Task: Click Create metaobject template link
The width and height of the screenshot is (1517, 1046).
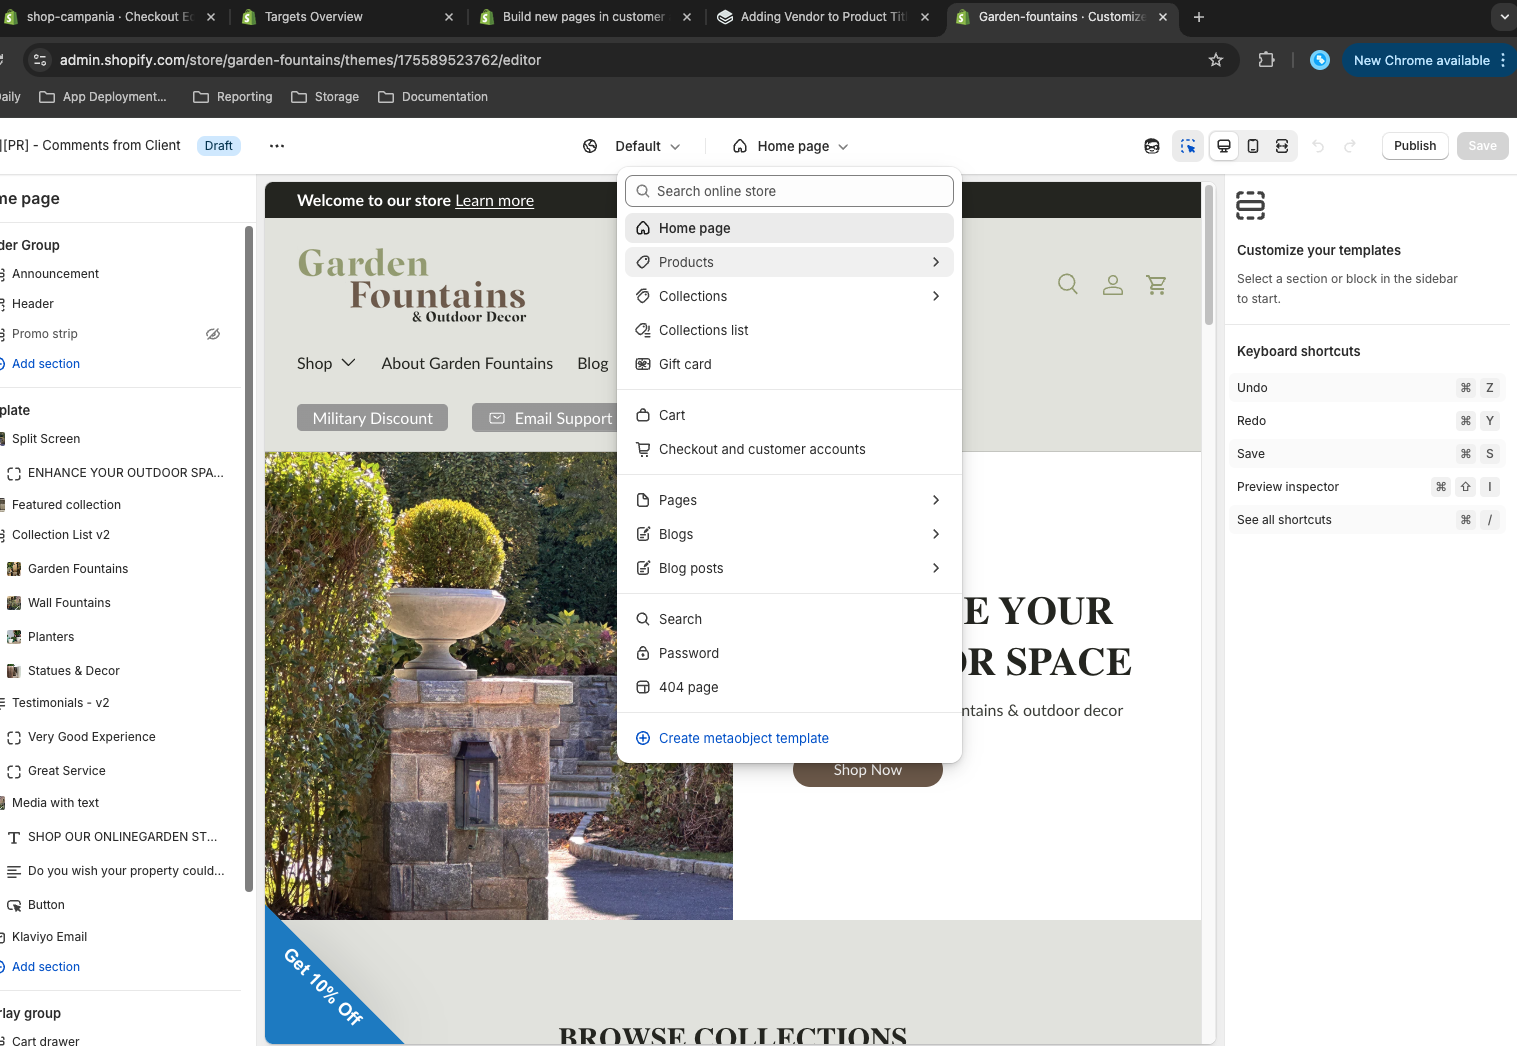Action: click(x=743, y=738)
